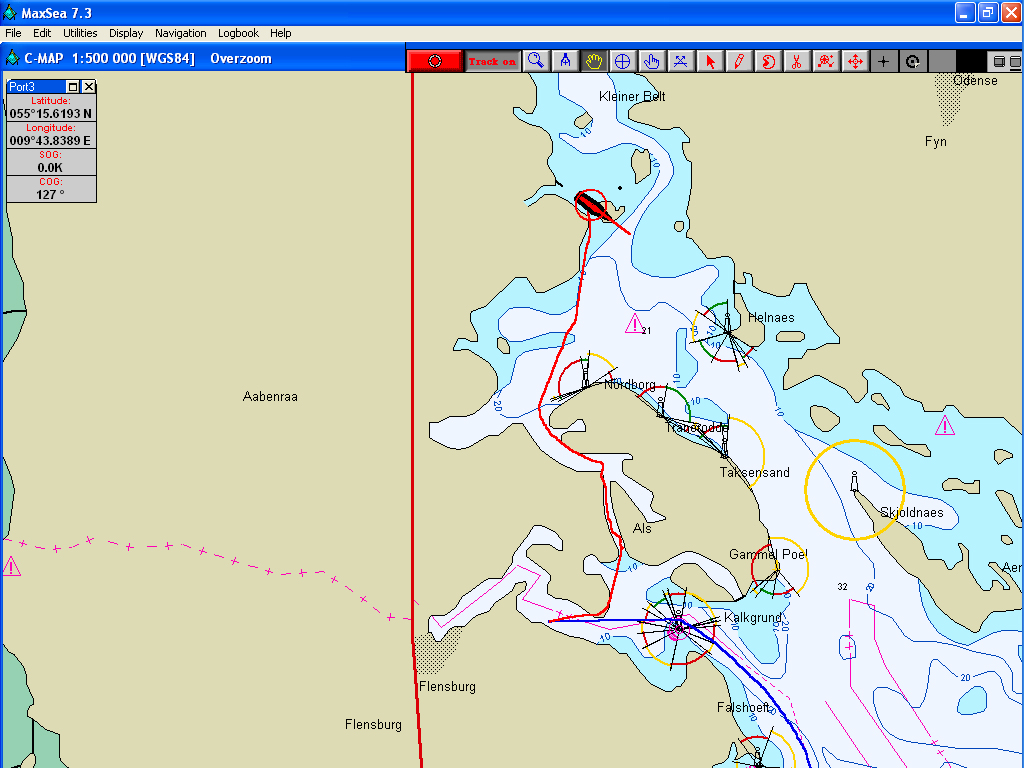
Task: Click the blue crosshair circle tool
Action: coord(622,61)
